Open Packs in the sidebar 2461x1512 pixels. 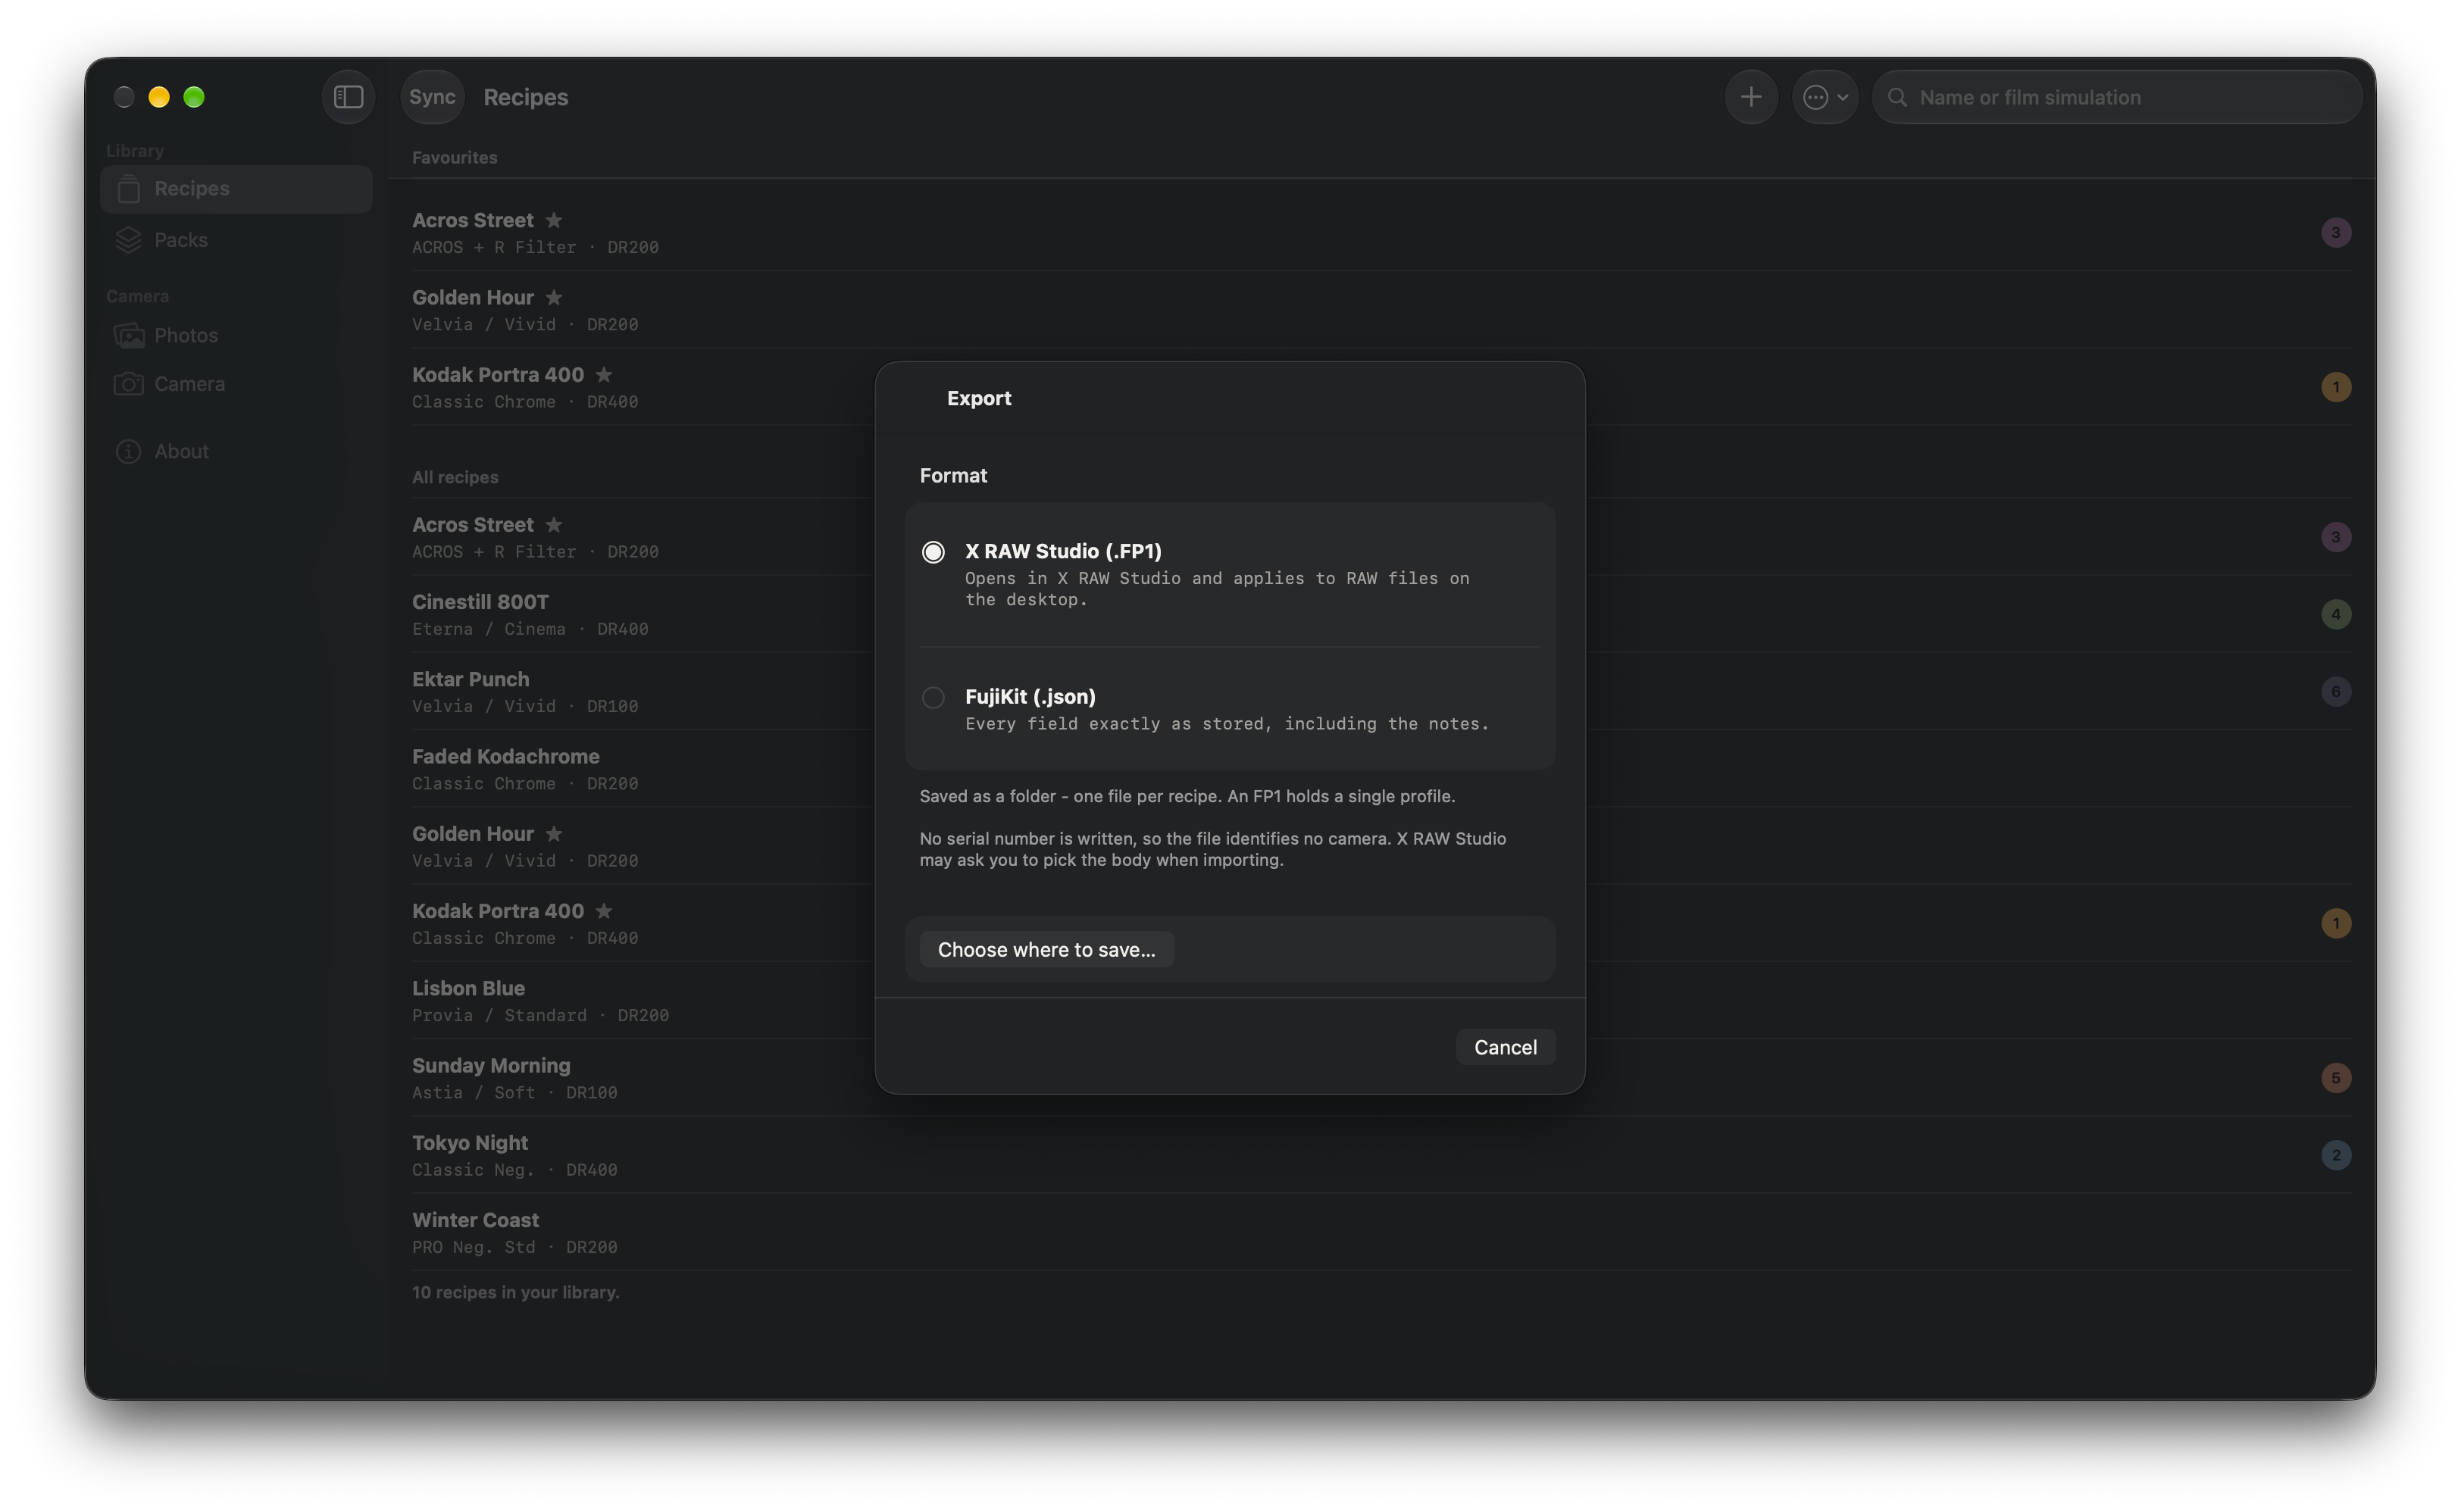[x=236, y=240]
